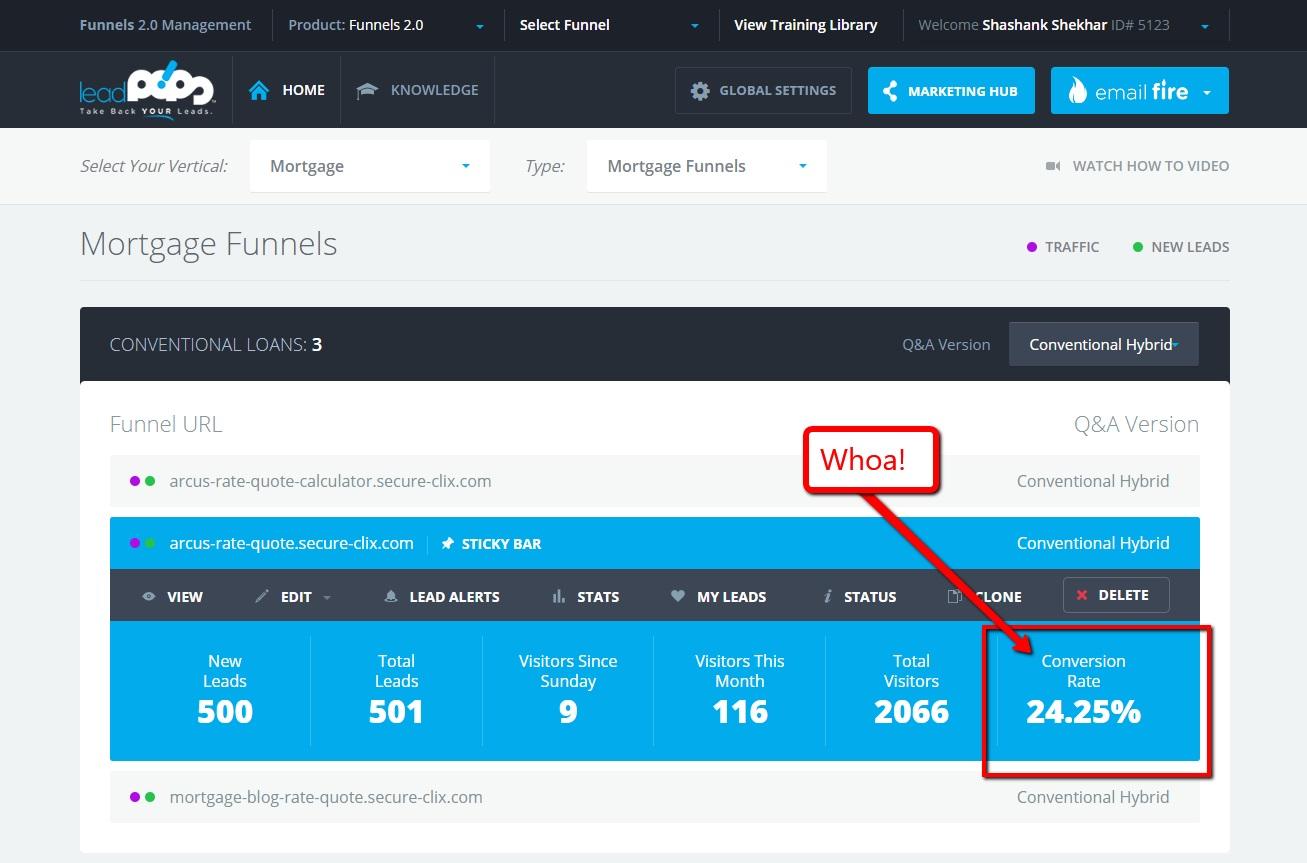The width and height of the screenshot is (1307, 863).
Task: Click the New Leads 500 value
Action: coord(225,712)
